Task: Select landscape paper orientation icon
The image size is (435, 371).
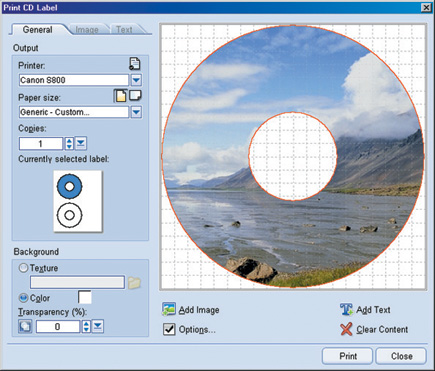Action: click(135, 96)
